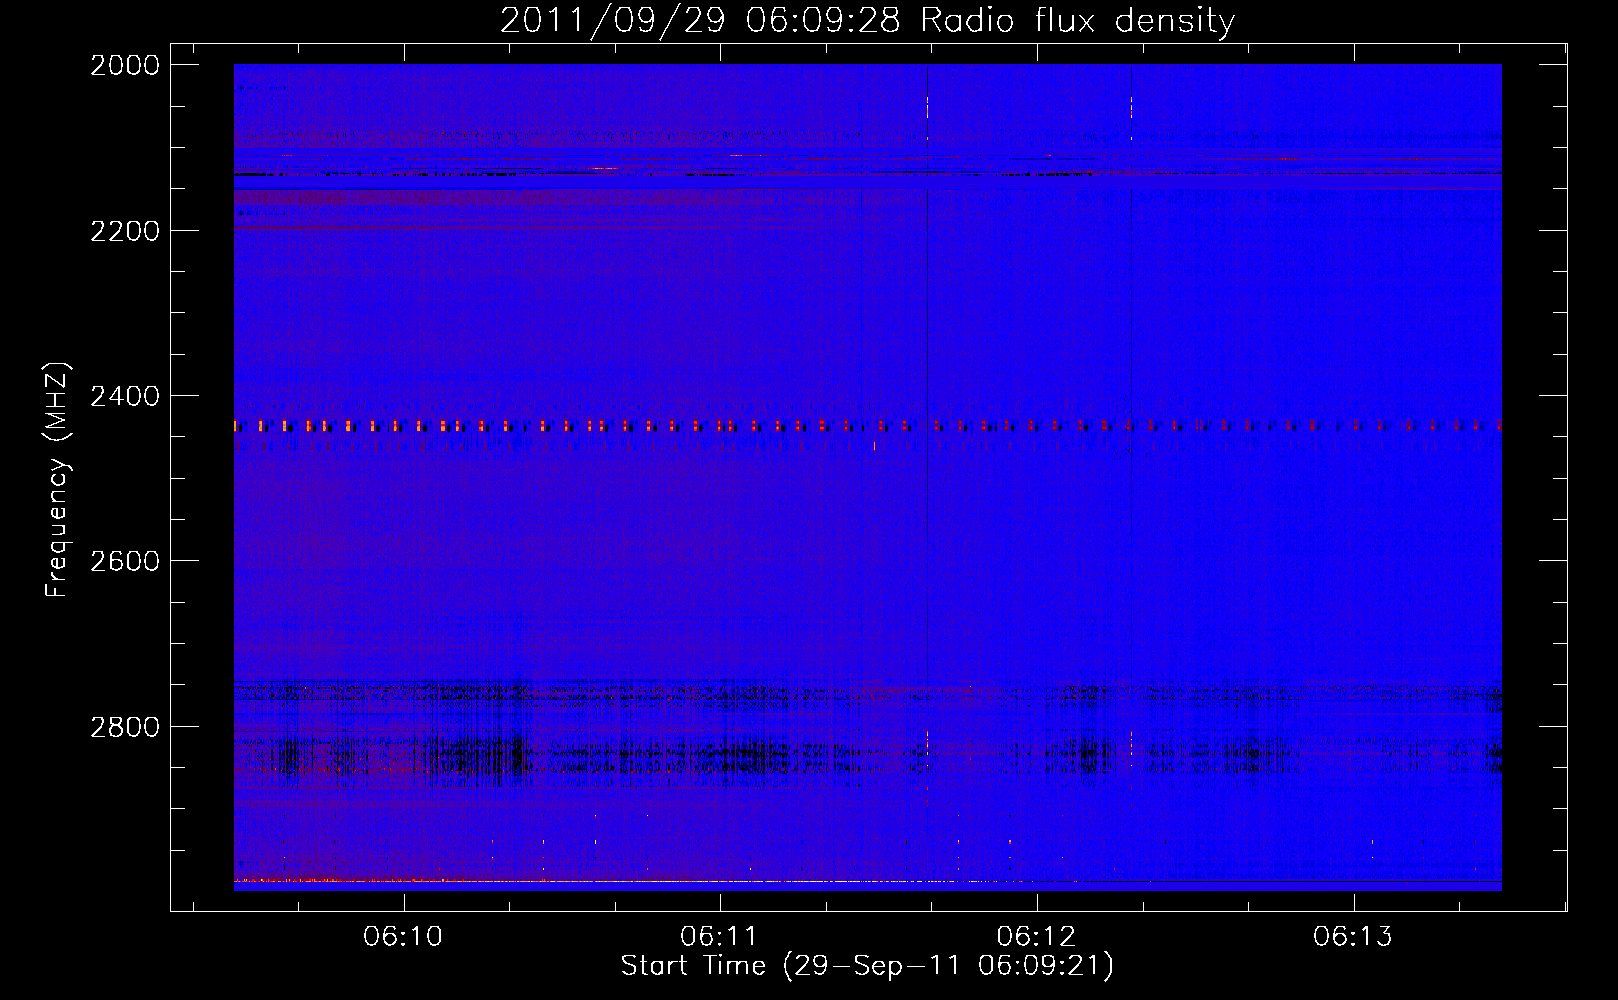Click the 'Start Time (29-Sep-11 06:09:21)' axis title
The width and height of the screenshot is (1618, 1000).
pyautogui.click(x=867, y=966)
